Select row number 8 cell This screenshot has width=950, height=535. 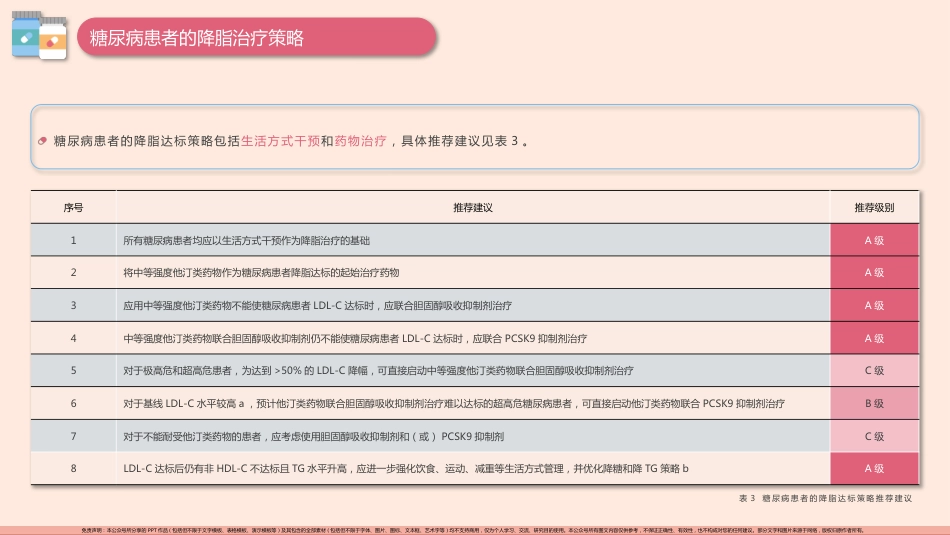[x=73, y=468]
